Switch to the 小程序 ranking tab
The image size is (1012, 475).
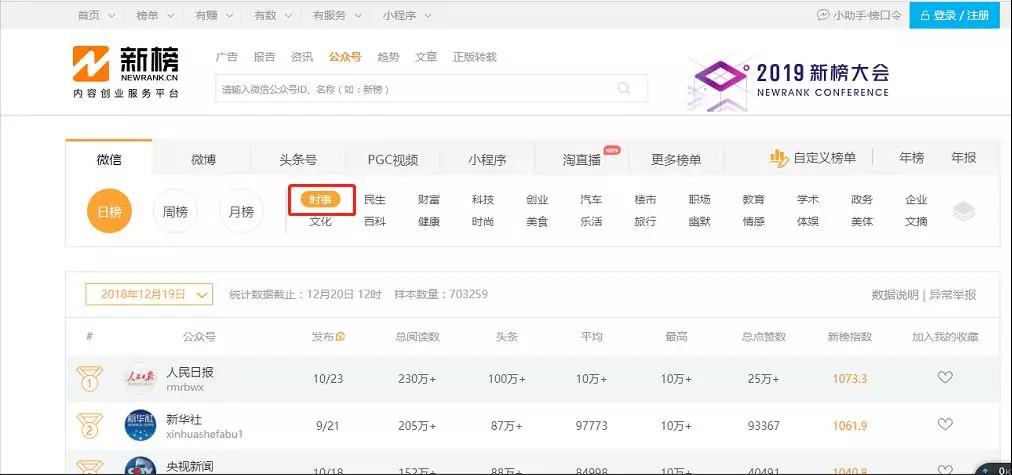tap(487, 159)
